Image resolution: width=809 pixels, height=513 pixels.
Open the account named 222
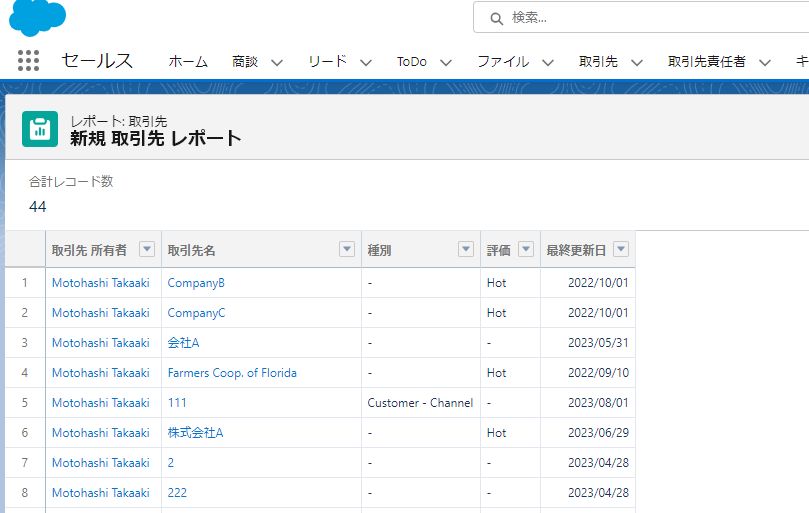pyautogui.click(x=177, y=492)
